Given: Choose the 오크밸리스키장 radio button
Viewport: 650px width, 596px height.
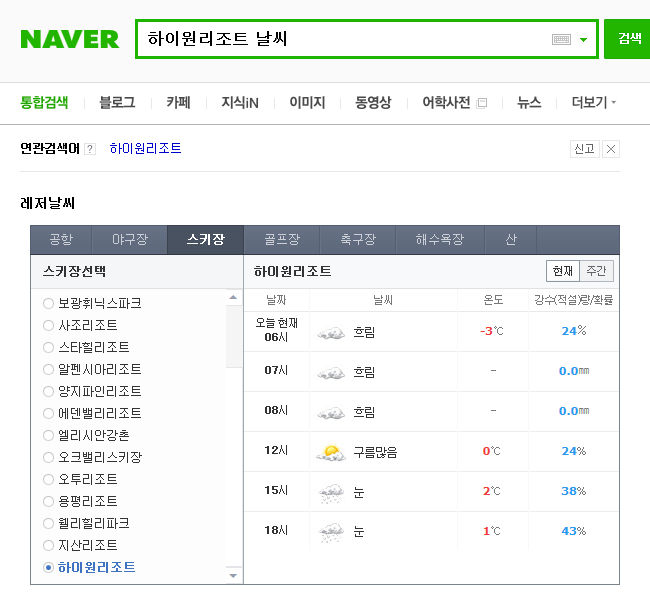Looking at the screenshot, I should point(49,458).
